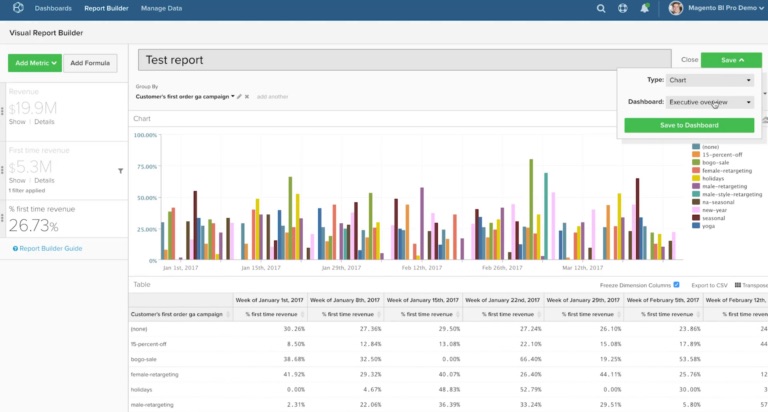Show or hide the Revenue metric

[x=17, y=121]
